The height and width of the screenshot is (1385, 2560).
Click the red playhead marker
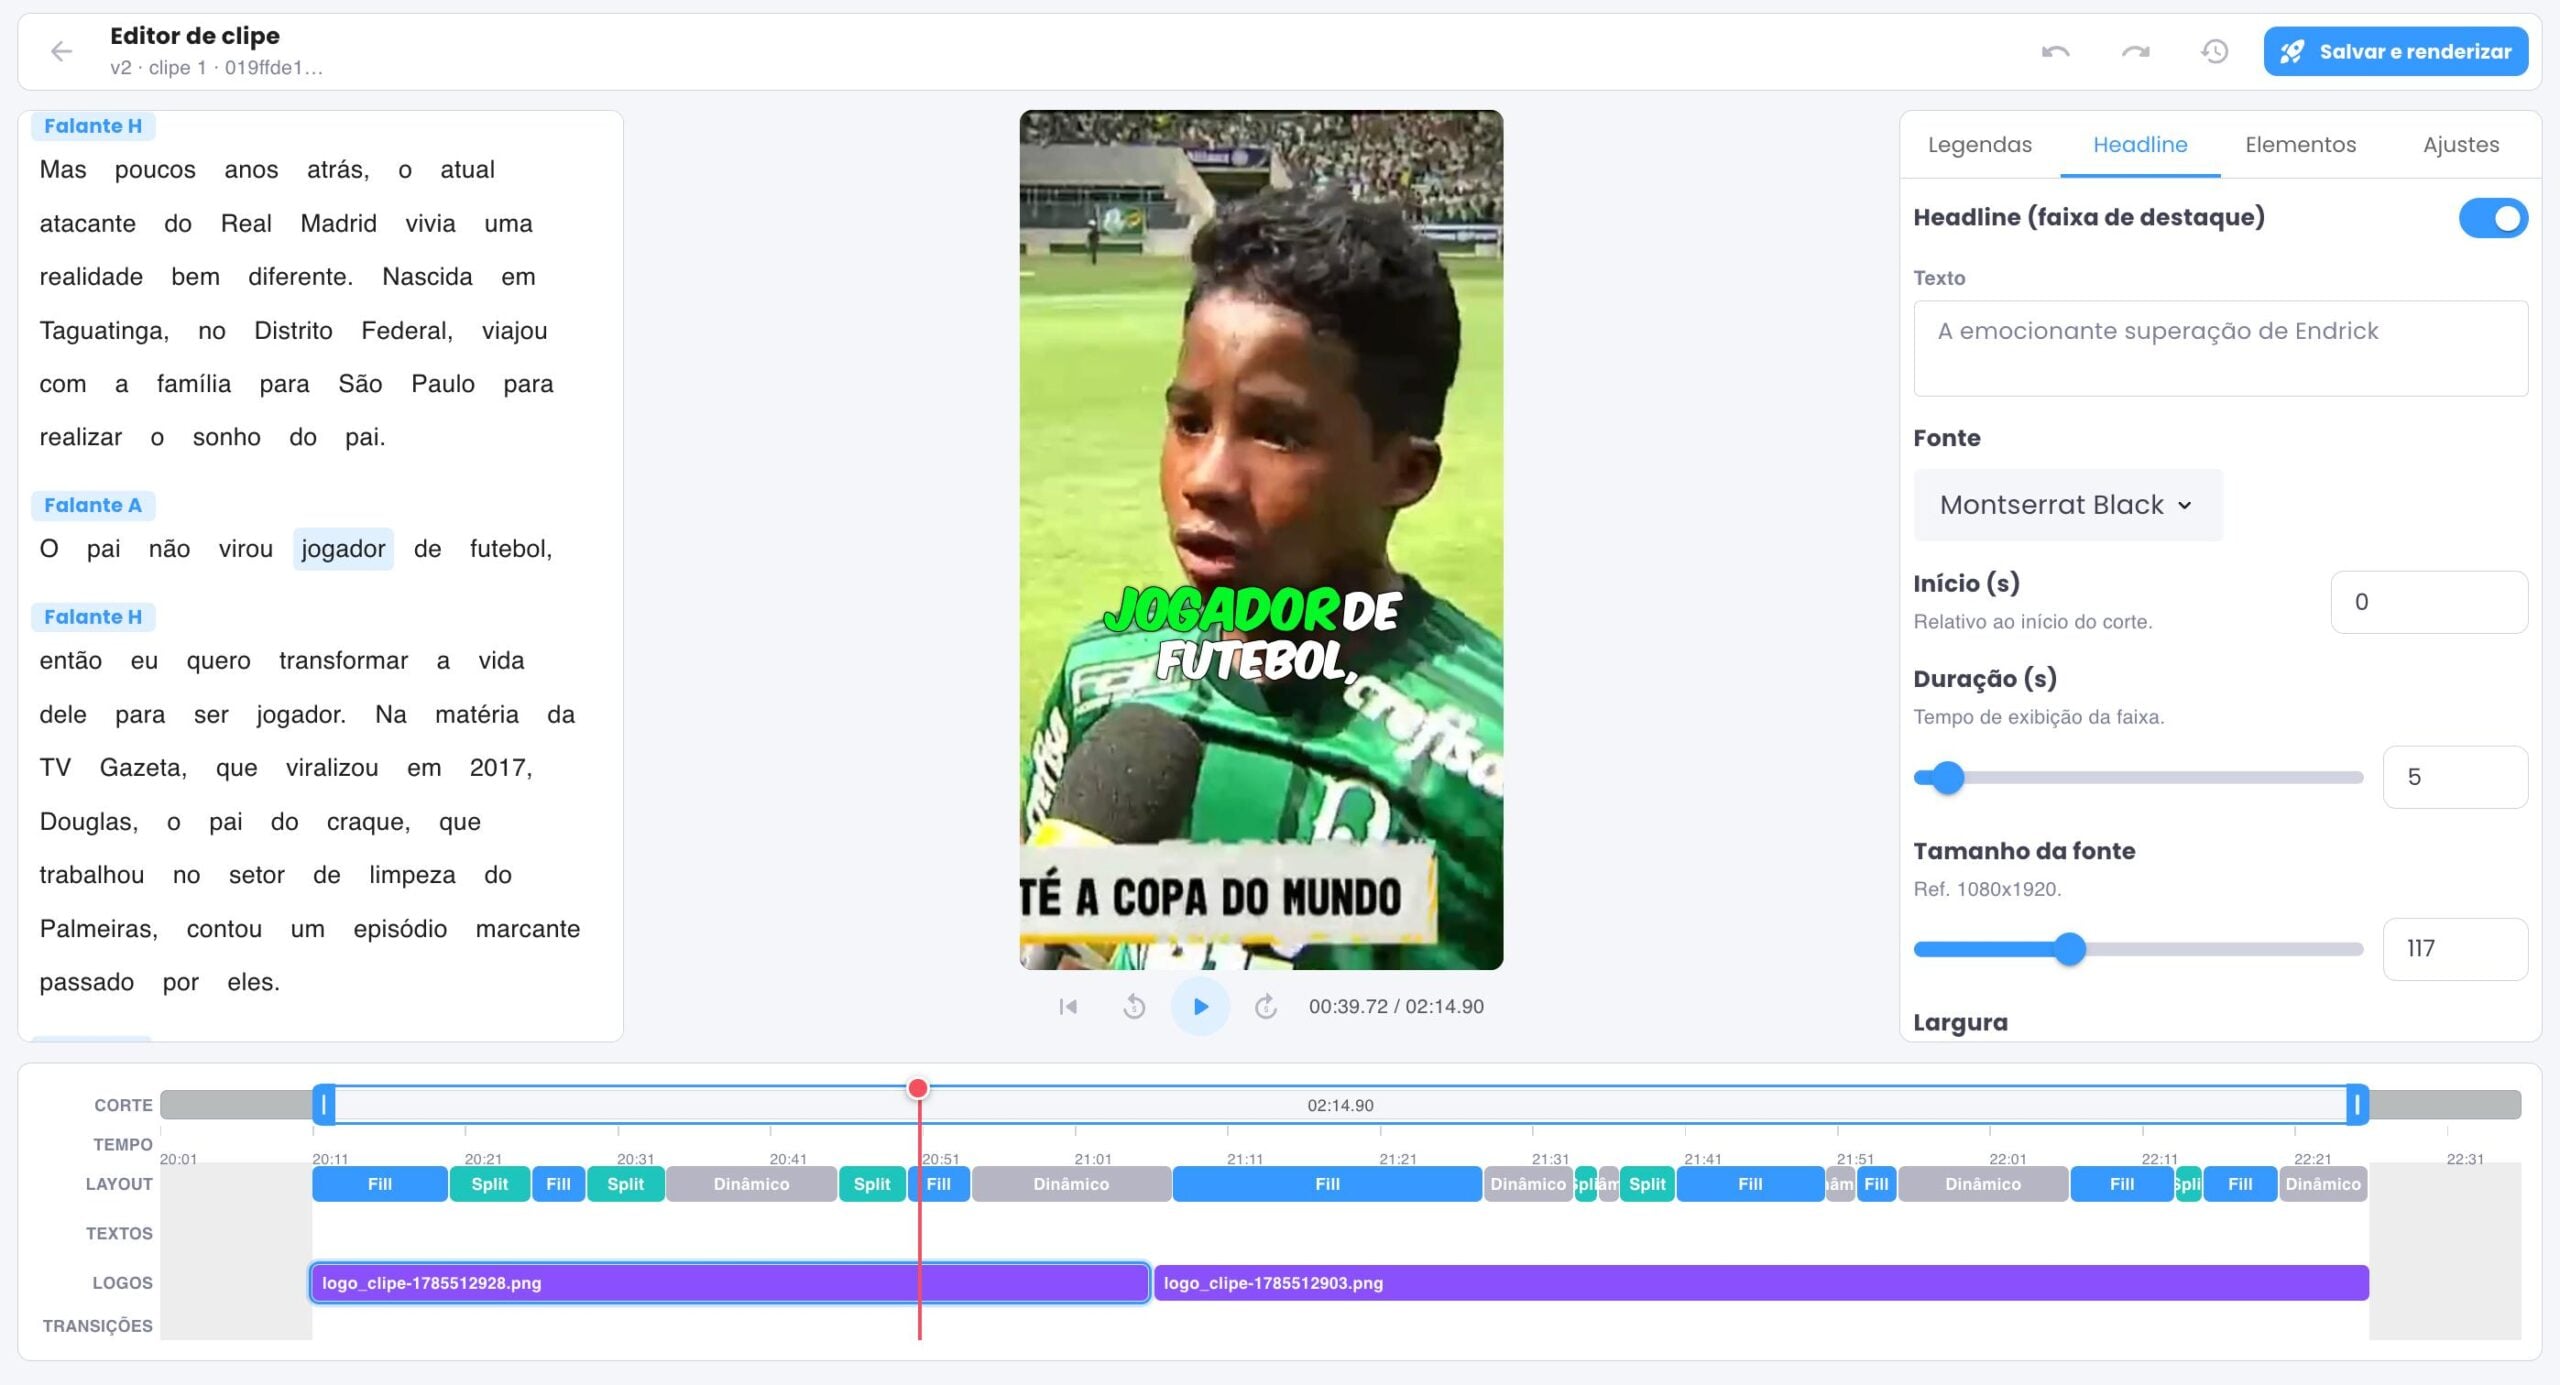(917, 1088)
